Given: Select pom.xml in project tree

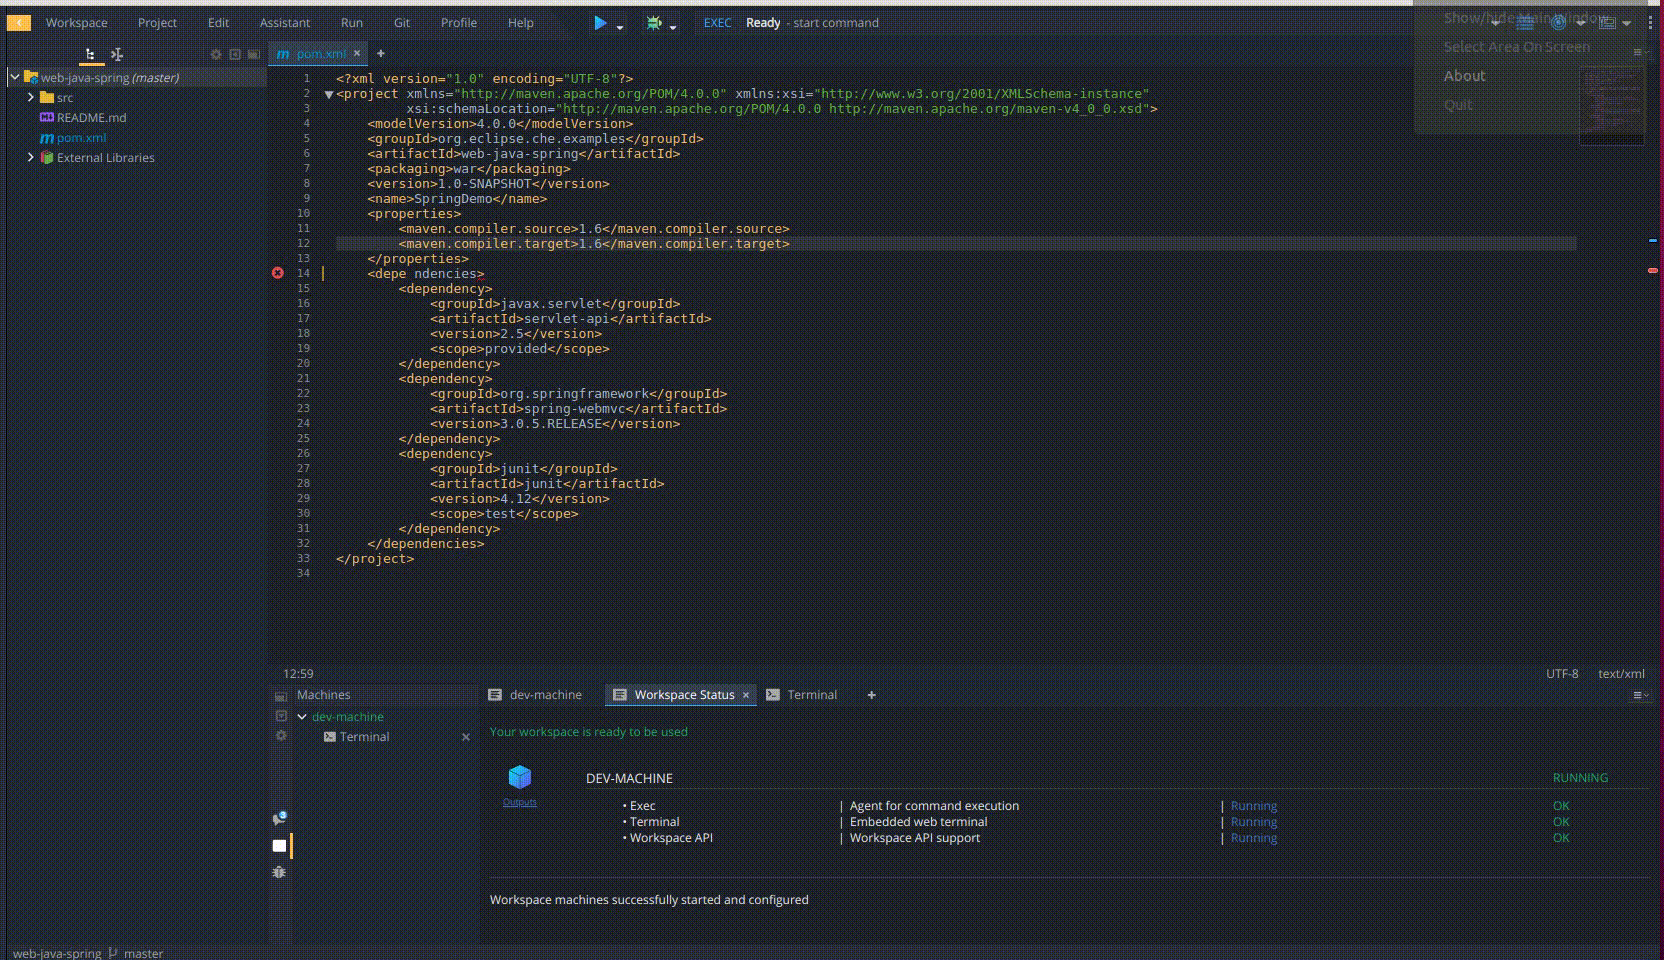Looking at the screenshot, I should point(81,137).
